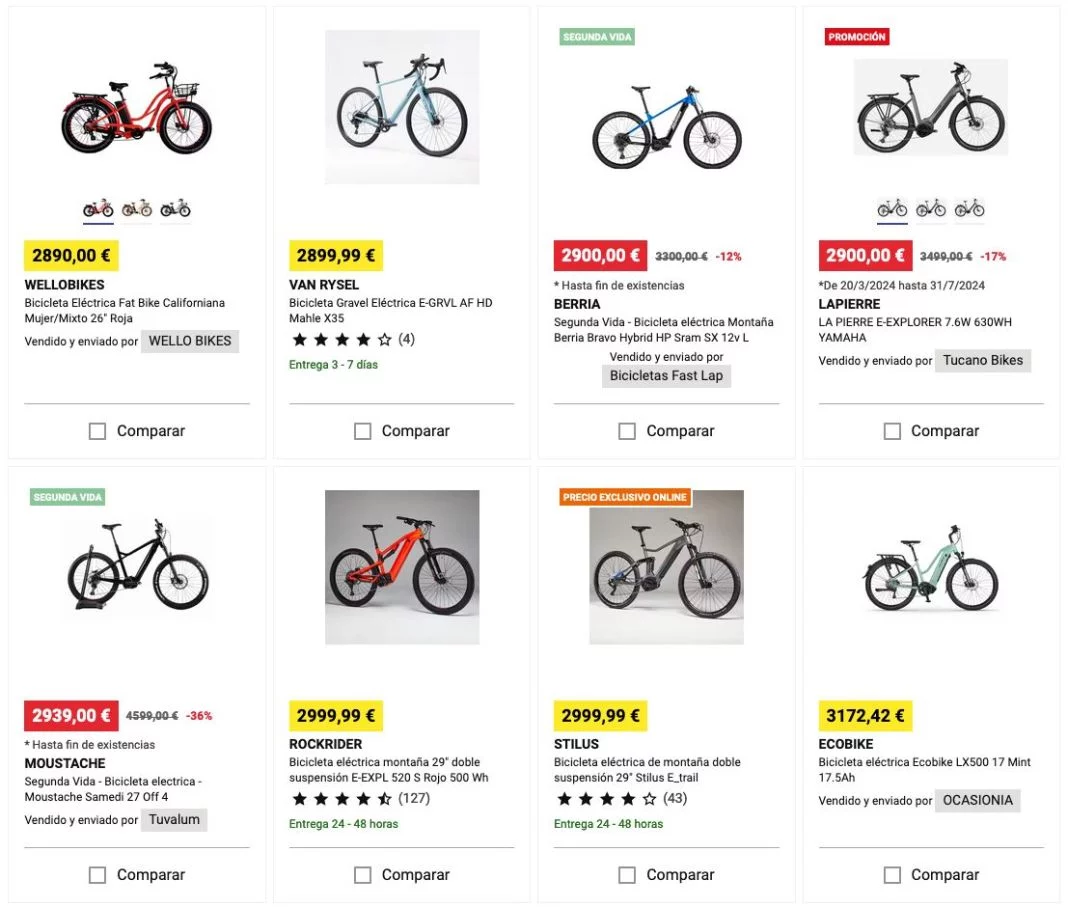Image resolution: width=1068 pixels, height=907 pixels.
Task: Click the Tuvalum seller tag
Action: click(x=174, y=820)
